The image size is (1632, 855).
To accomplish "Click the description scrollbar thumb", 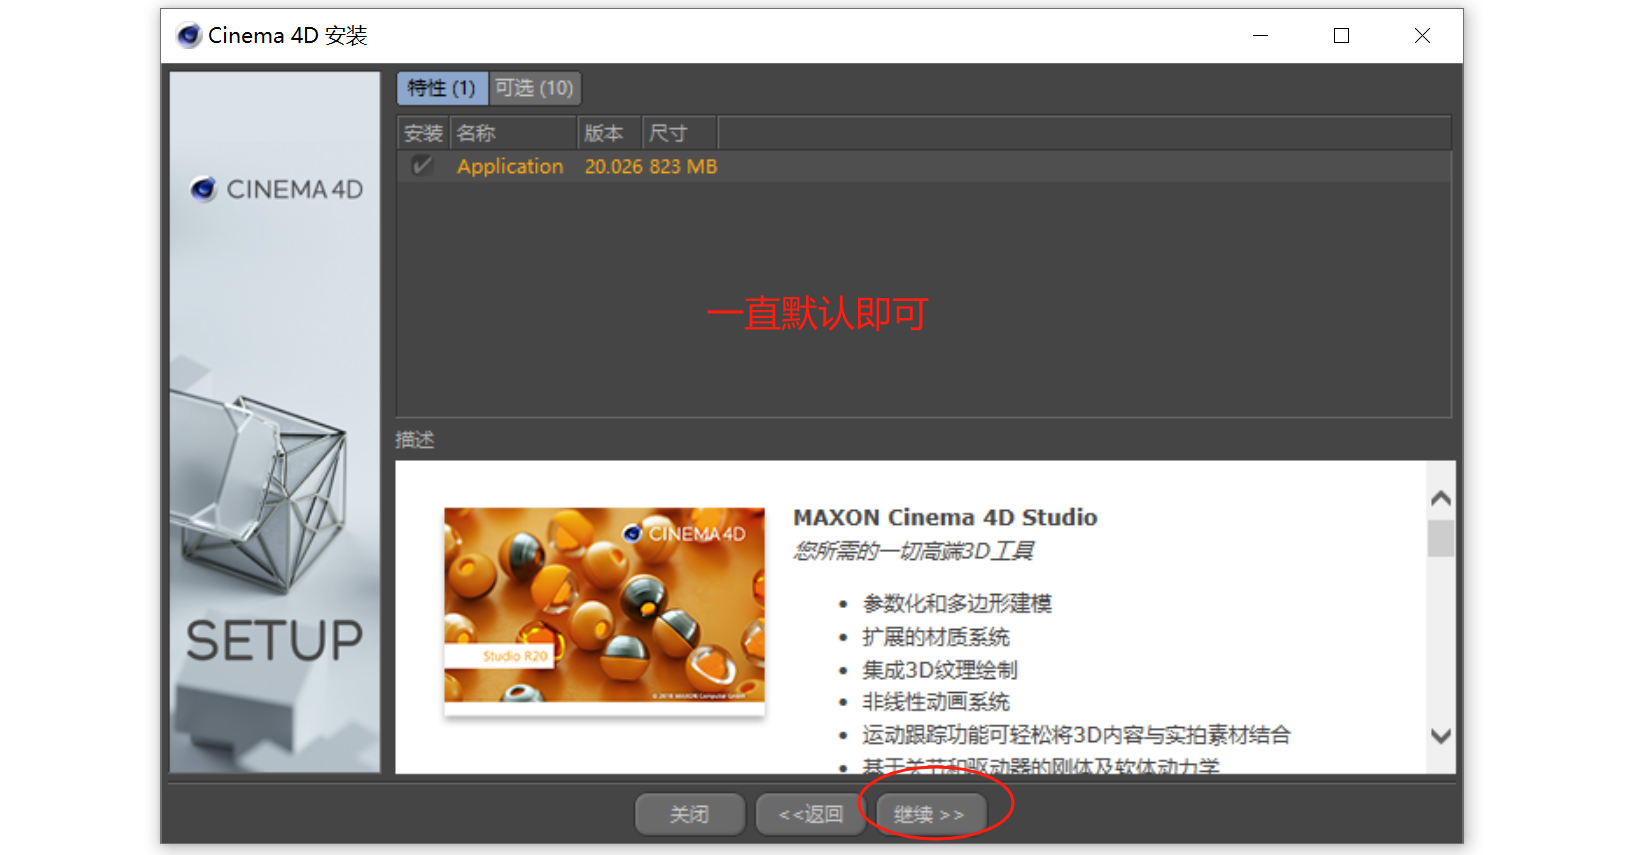I will (1441, 538).
